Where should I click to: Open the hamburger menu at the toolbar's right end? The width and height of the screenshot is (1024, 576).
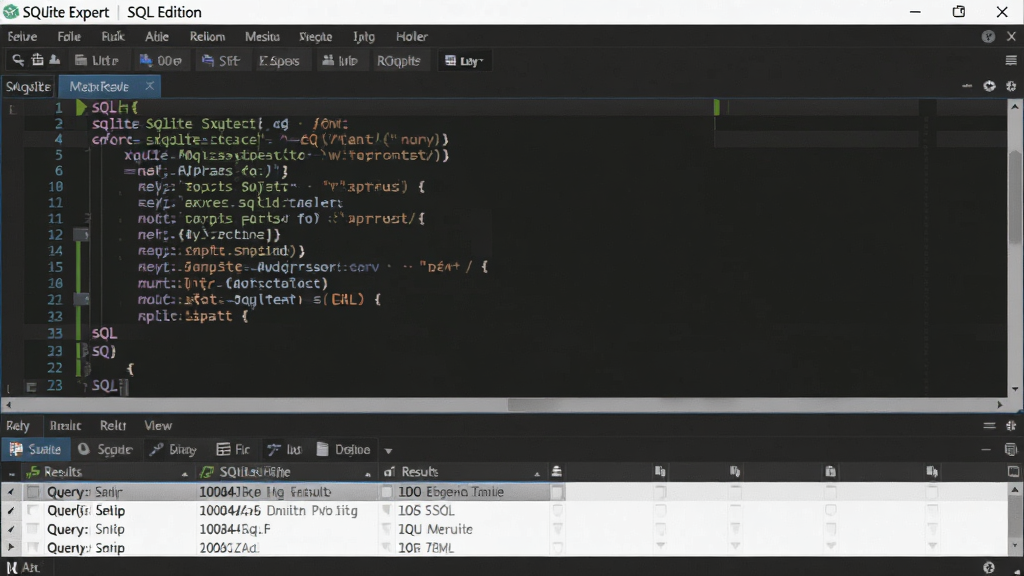point(1011,60)
